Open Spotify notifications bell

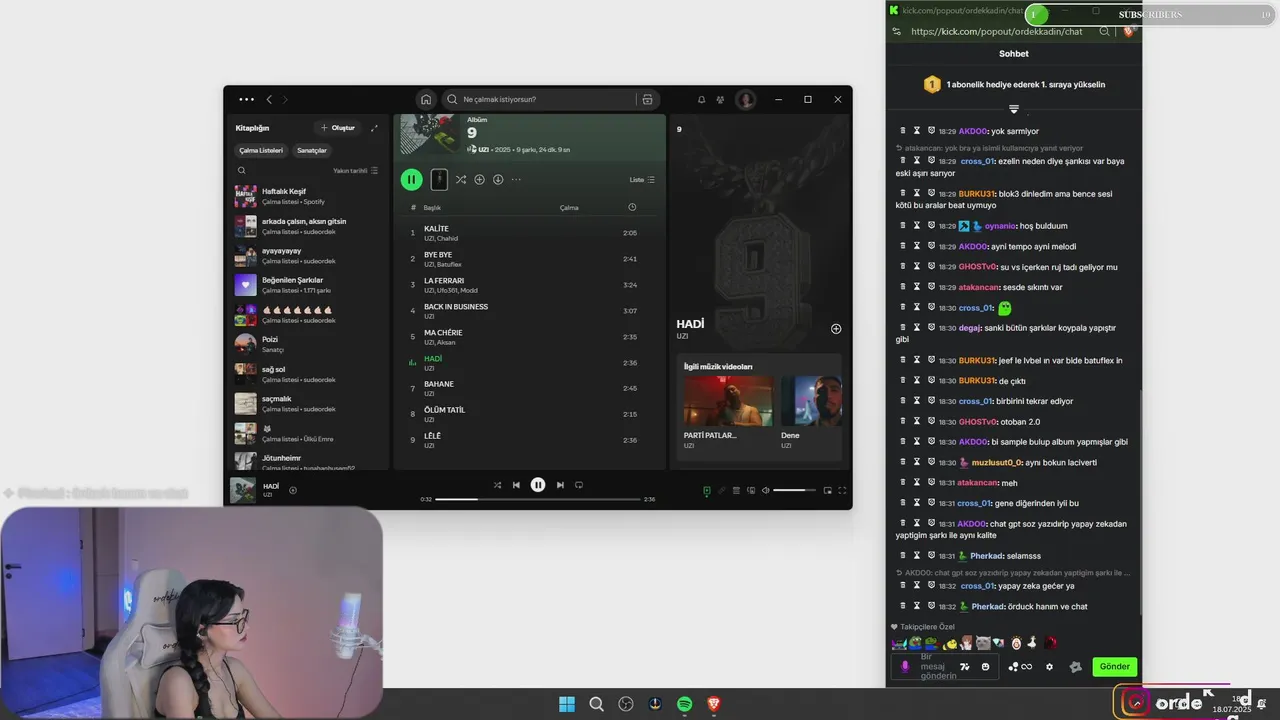pyautogui.click(x=701, y=100)
